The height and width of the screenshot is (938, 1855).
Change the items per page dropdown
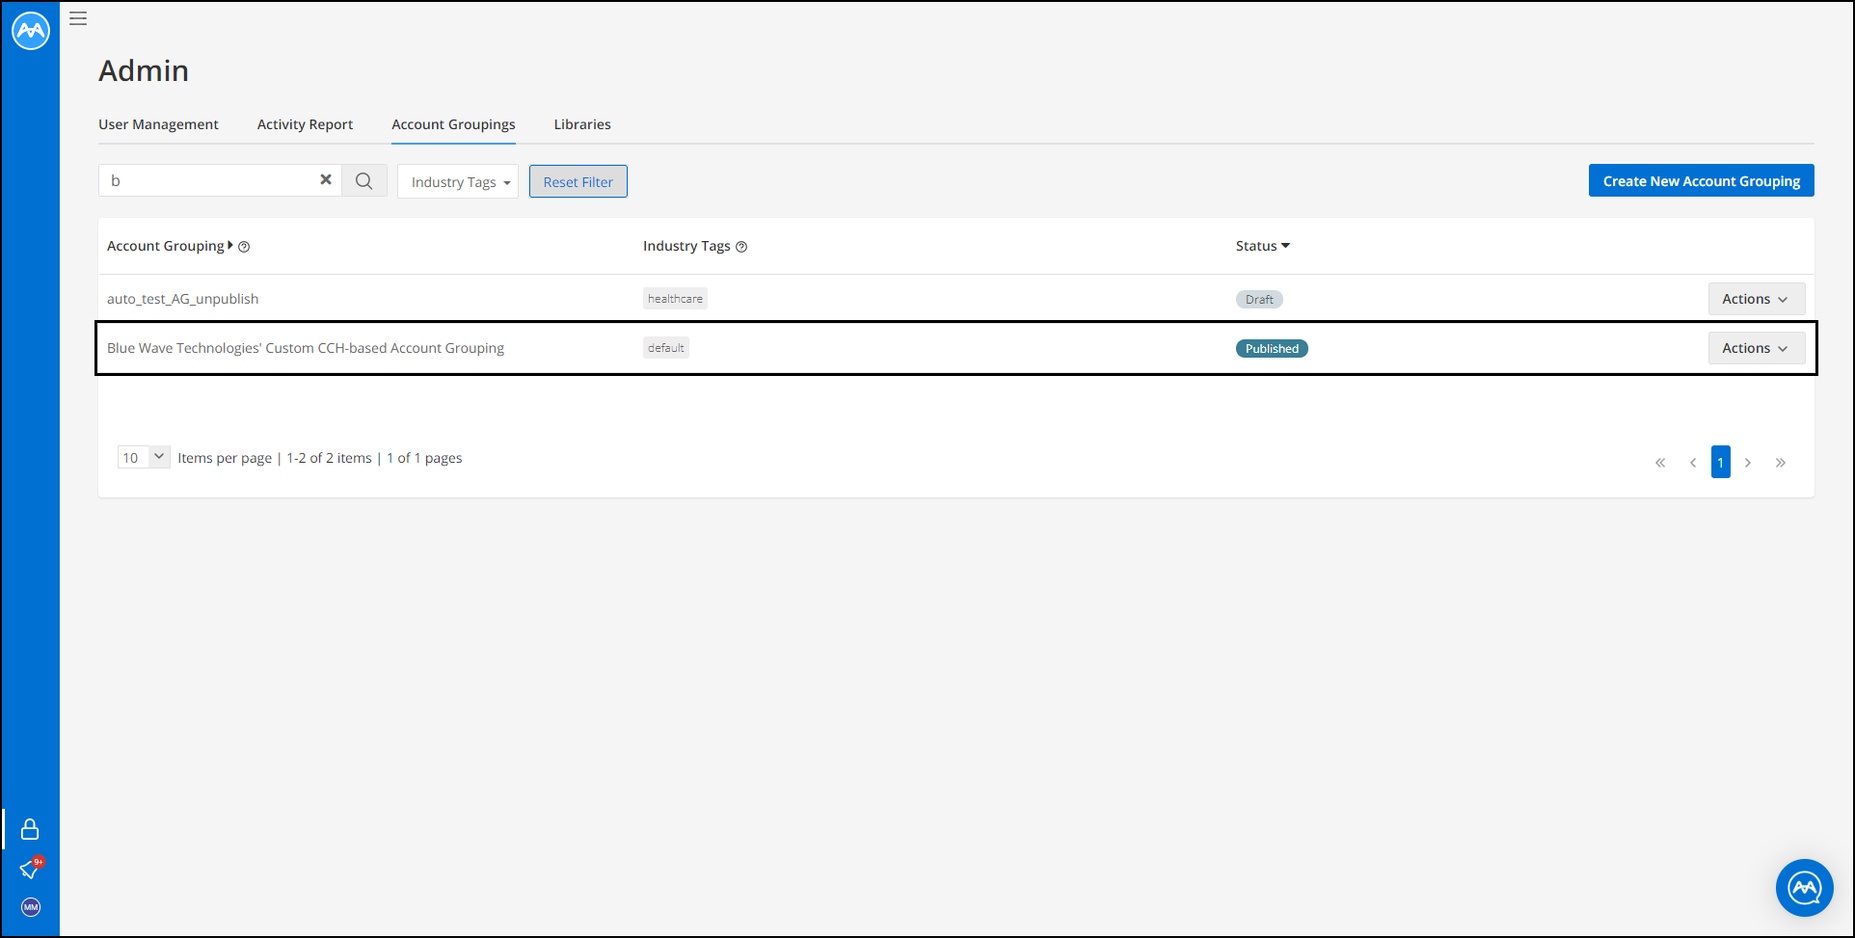pyautogui.click(x=143, y=458)
